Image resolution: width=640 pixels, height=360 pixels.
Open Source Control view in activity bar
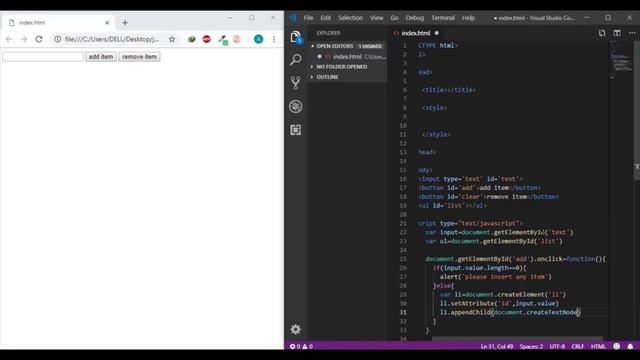[x=296, y=83]
